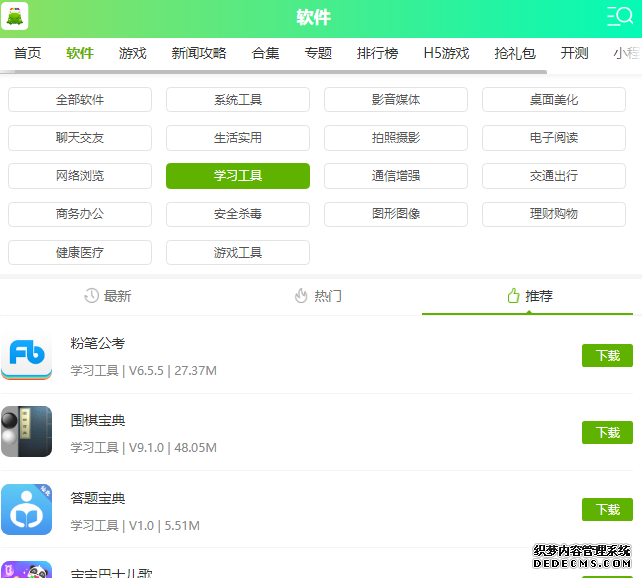This screenshot has width=642, height=578.
Task: Open the 开测 nav tab
Action: tap(574, 53)
